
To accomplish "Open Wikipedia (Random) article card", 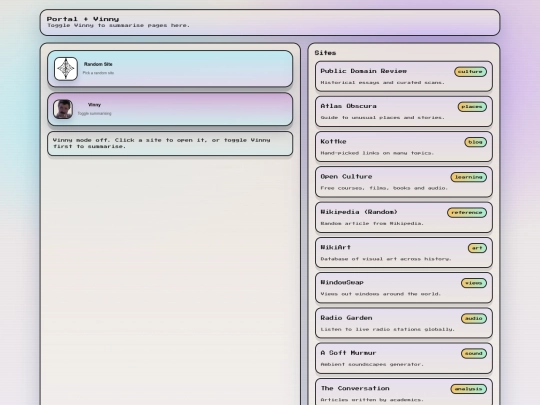I will pyautogui.click(x=404, y=217).
